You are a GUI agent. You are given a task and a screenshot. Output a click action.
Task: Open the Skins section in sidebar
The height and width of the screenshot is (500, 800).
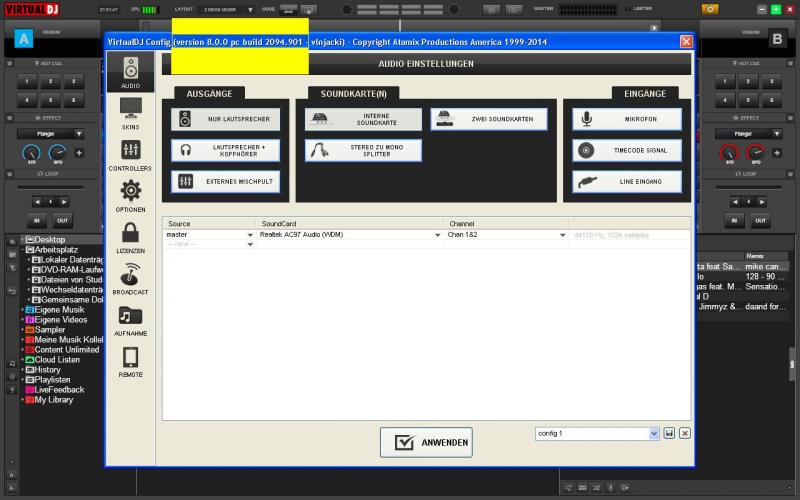pyautogui.click(x=131, y=113)
